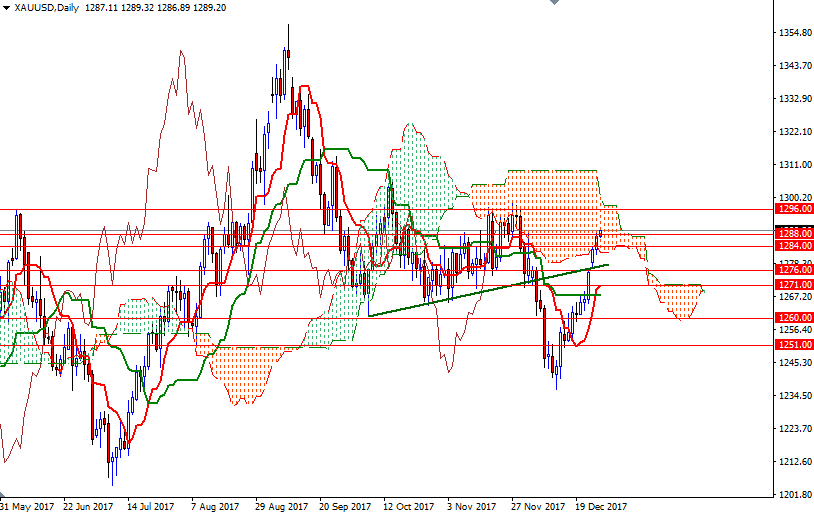Select the 1276.00 horizontal line label

click(794, 270)
